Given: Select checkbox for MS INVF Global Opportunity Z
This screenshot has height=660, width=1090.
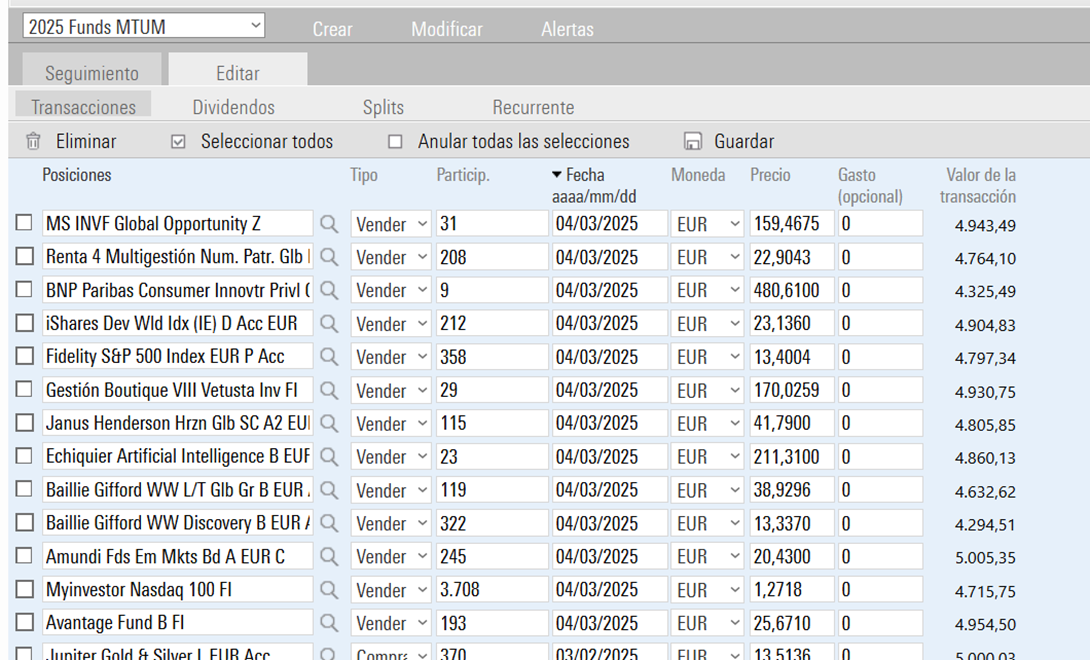Looking at the screenshot, I should tap(24, 223).
